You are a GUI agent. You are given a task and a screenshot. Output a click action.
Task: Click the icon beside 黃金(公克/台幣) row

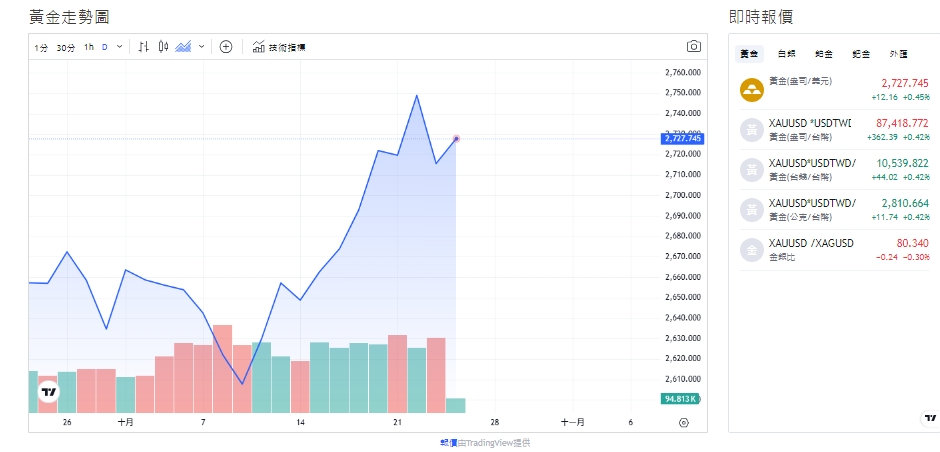click(752, 210)
